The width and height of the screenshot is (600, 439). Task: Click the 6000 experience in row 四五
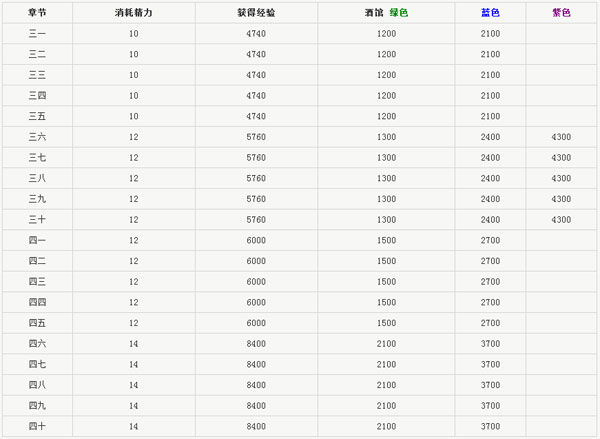pyautogui.click(x=256, y=323)
